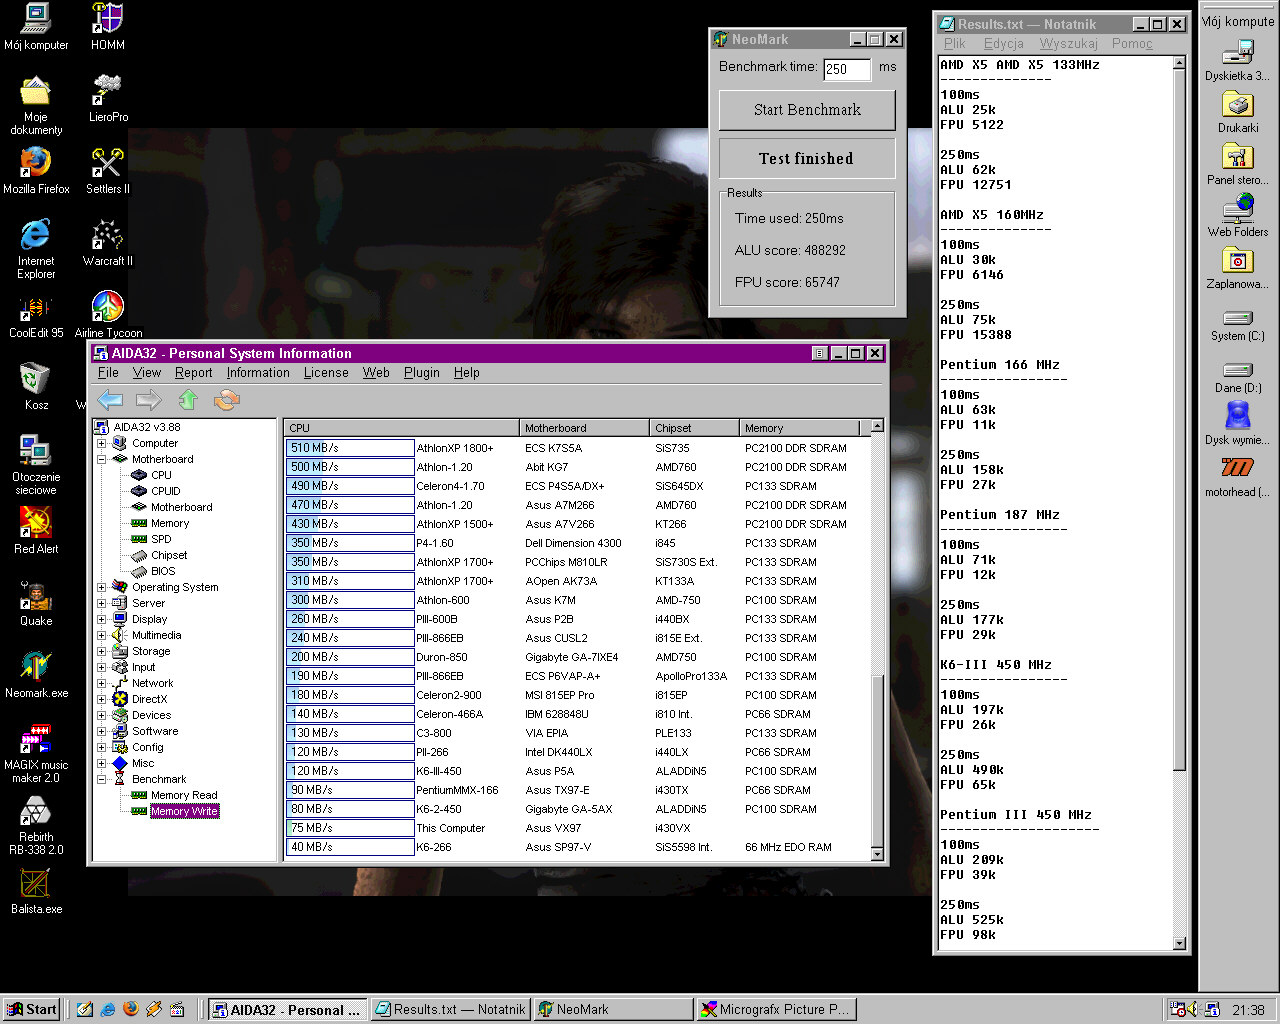
Task: Open the Windows Start menu
Action: pyautogui.click(x=31, y=1009)
